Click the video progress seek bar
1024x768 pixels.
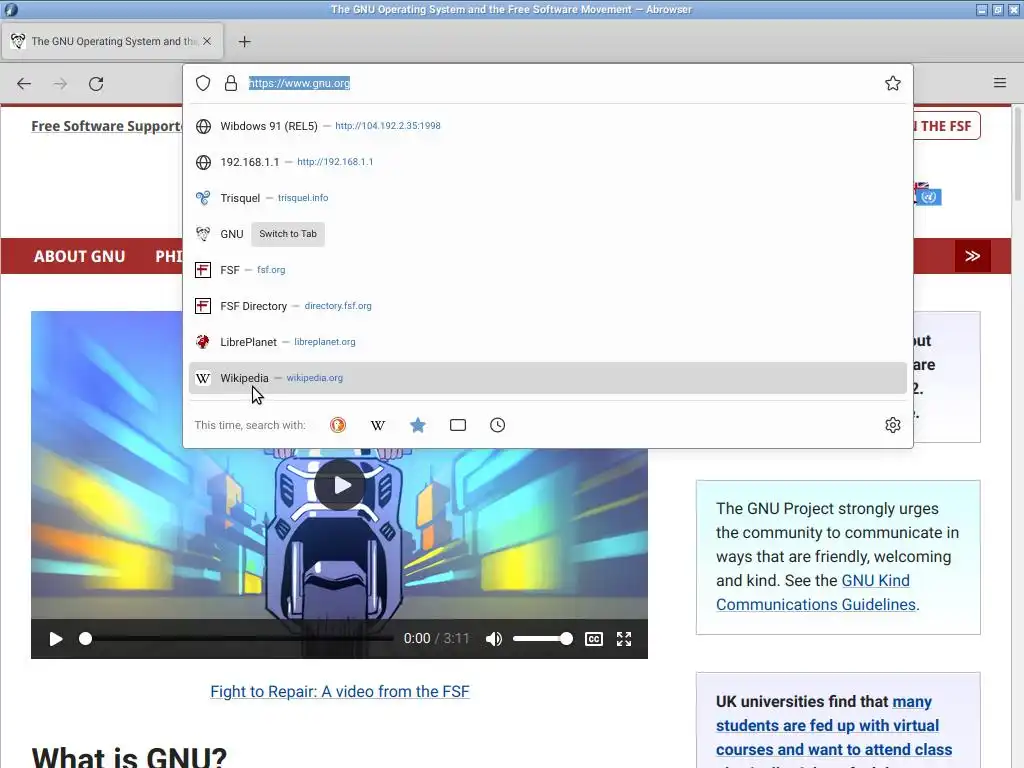[238, 639]
